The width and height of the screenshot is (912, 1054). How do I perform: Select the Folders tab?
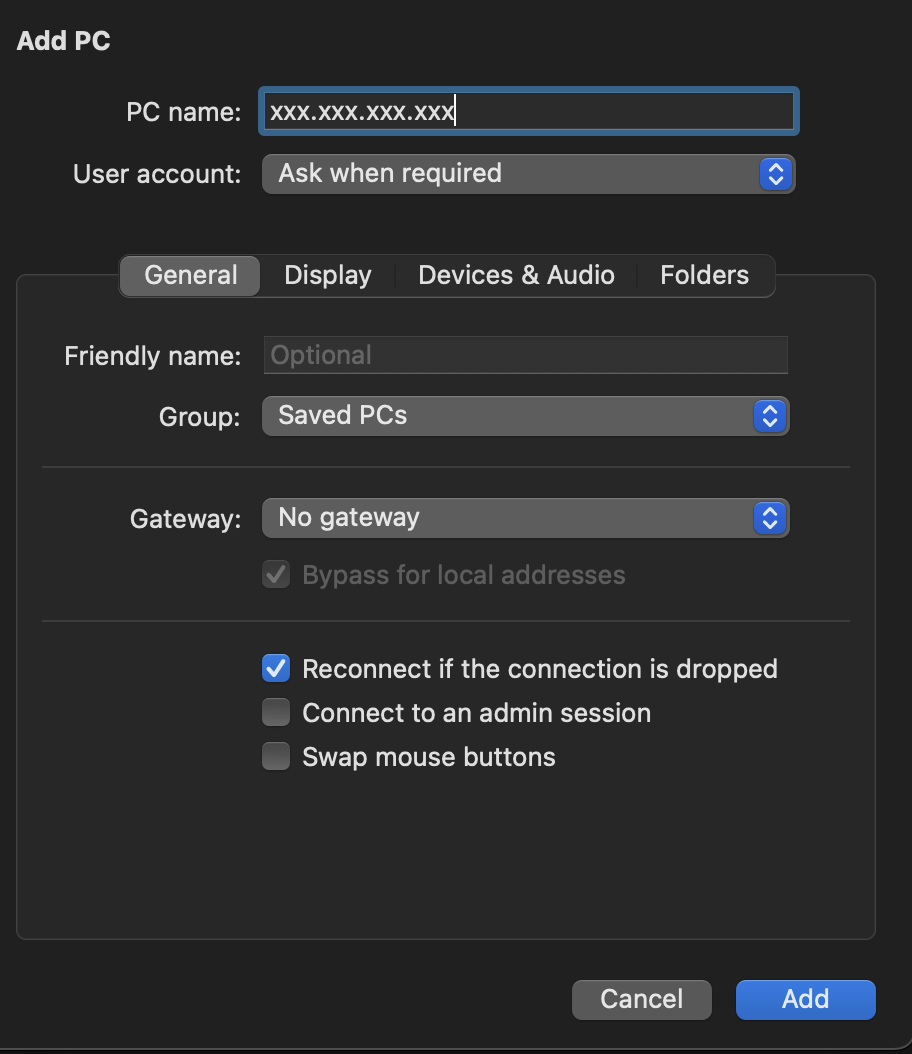[x=704, y=276]
